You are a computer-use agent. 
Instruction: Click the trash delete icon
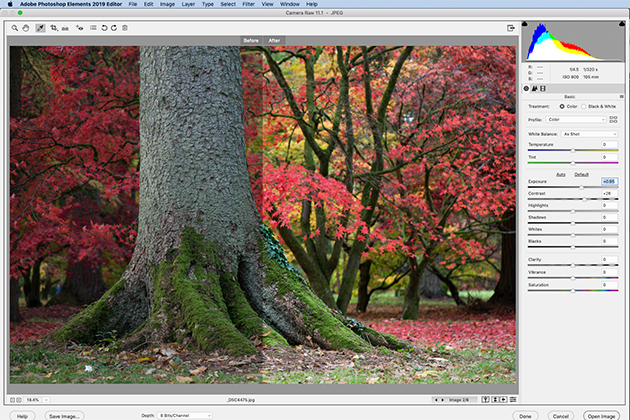click(x=125, y=28)
